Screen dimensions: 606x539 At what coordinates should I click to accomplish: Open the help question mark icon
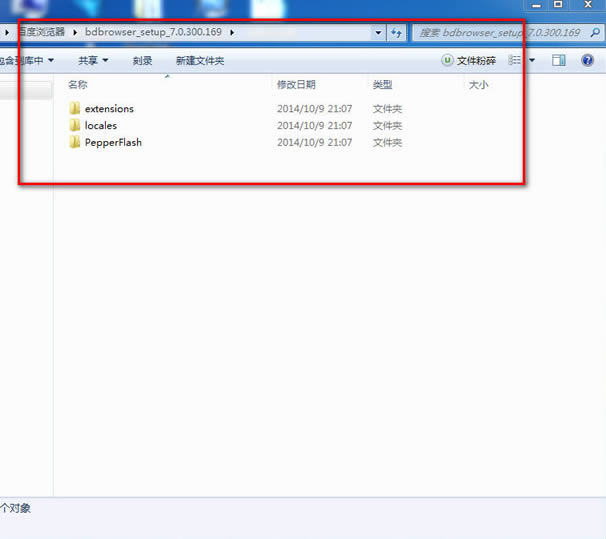coord(587,60)
